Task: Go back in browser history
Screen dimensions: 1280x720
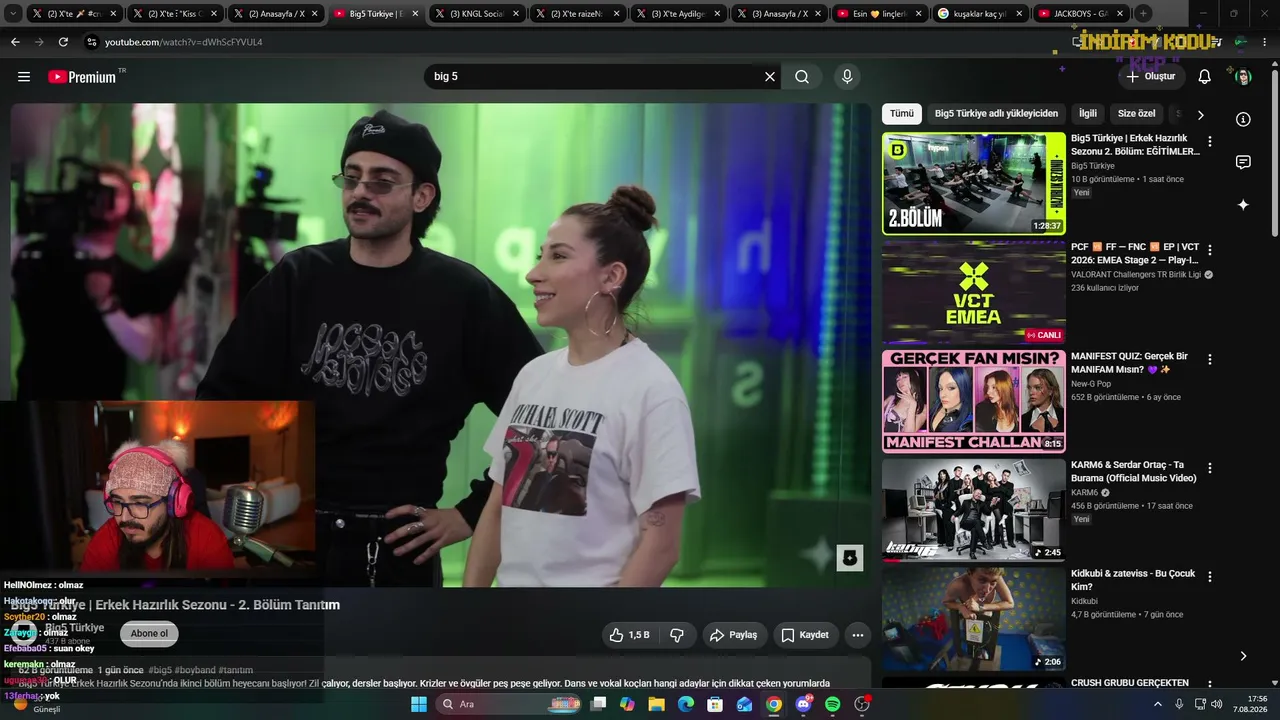Action: [15, 42]
